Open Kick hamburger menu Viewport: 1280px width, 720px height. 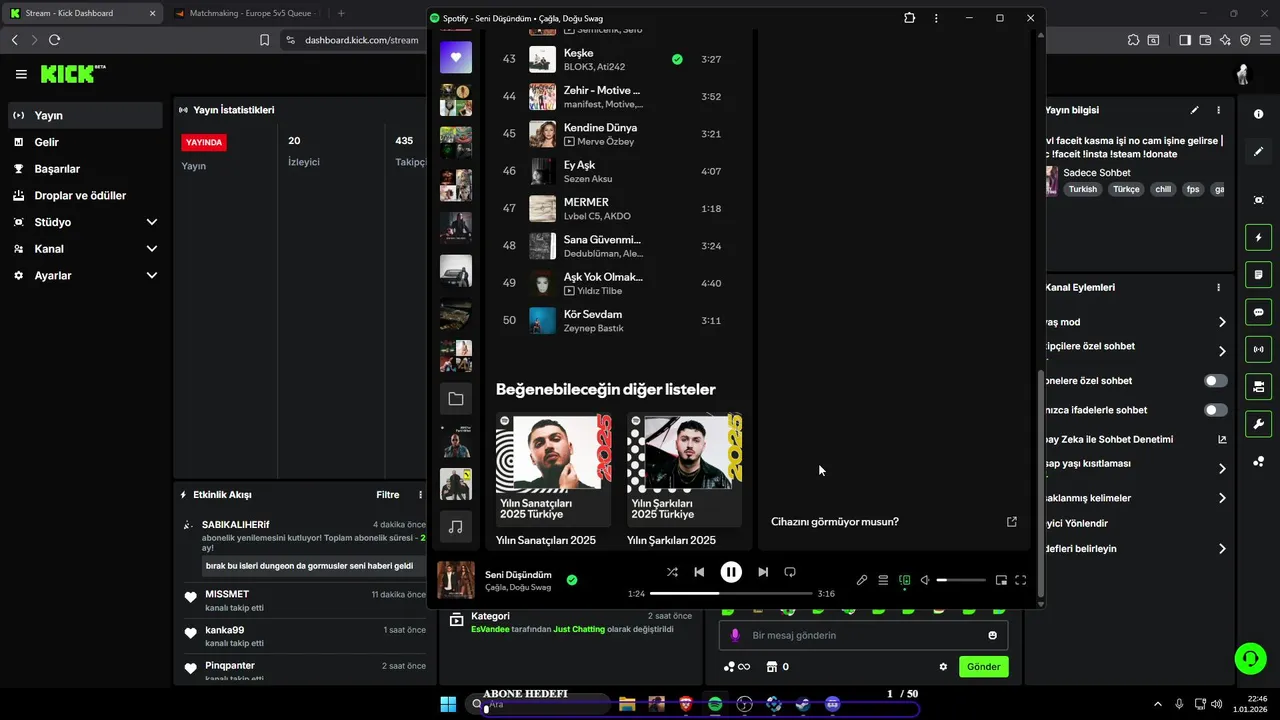click(x=21, y=74)
